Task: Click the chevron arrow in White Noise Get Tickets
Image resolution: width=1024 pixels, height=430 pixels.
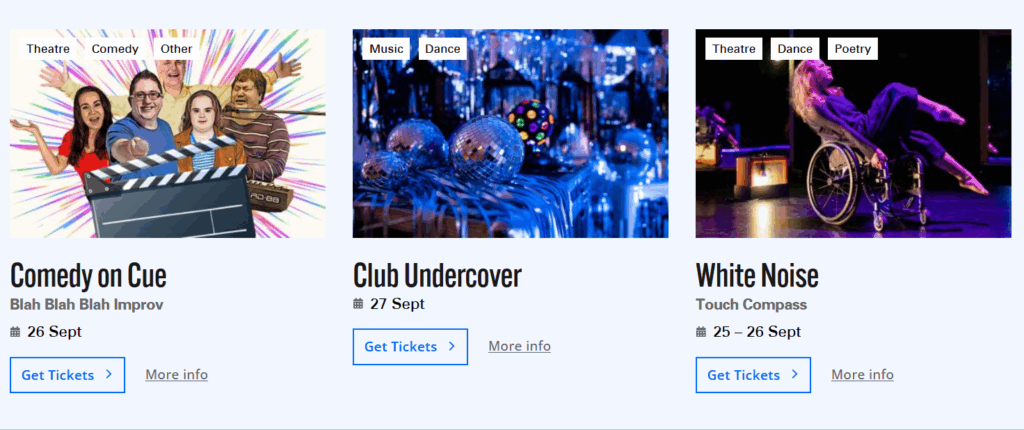Action: click(794, 374)
